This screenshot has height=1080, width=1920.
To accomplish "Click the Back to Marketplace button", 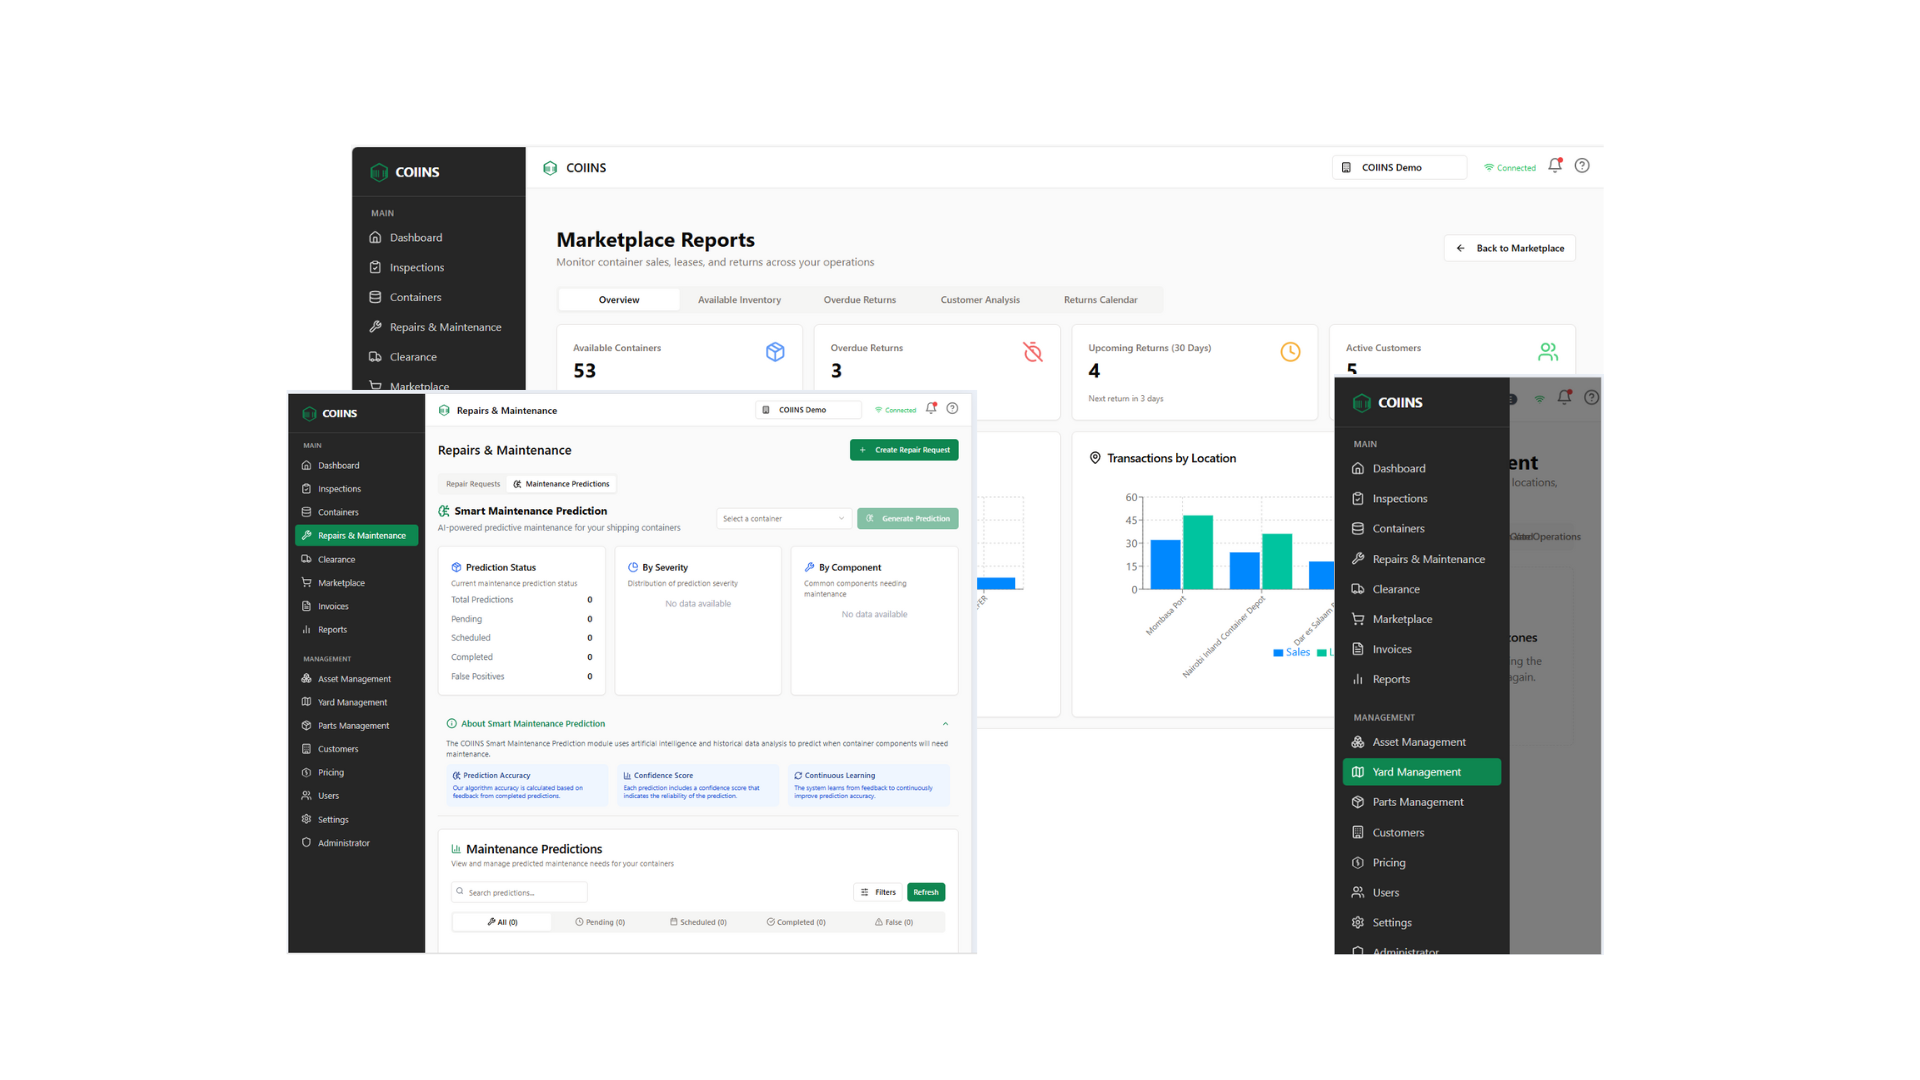I will point(1510,248).
